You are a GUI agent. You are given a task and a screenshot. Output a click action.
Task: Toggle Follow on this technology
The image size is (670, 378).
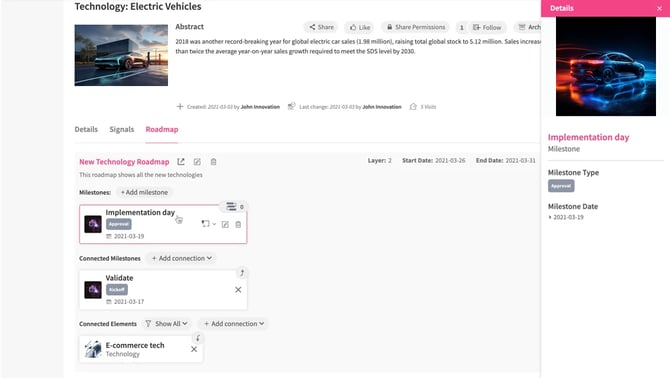487,27
